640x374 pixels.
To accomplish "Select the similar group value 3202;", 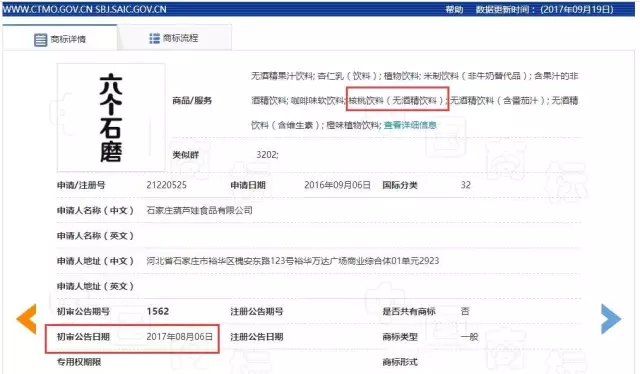I will coord(267,154).
